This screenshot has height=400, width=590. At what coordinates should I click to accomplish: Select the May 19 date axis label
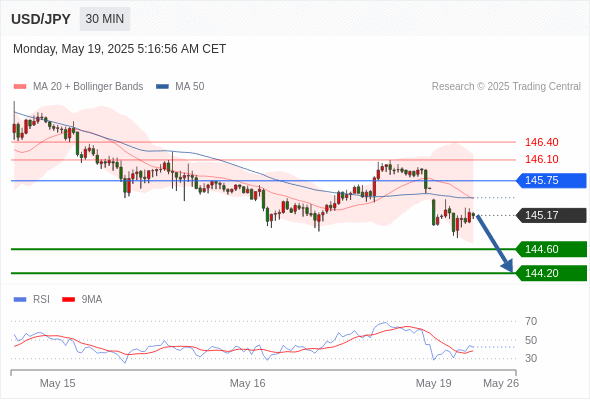coord(433,383)
